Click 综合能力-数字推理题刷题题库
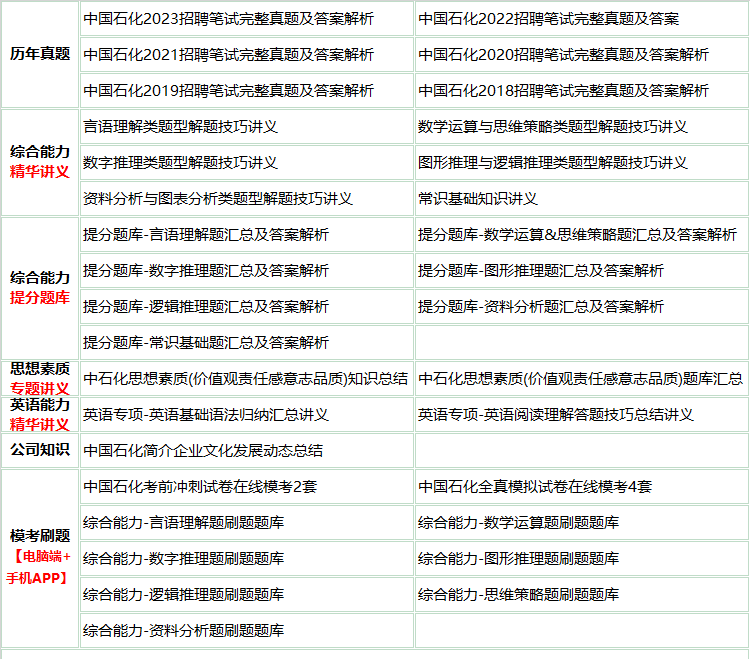 (183, 558)
